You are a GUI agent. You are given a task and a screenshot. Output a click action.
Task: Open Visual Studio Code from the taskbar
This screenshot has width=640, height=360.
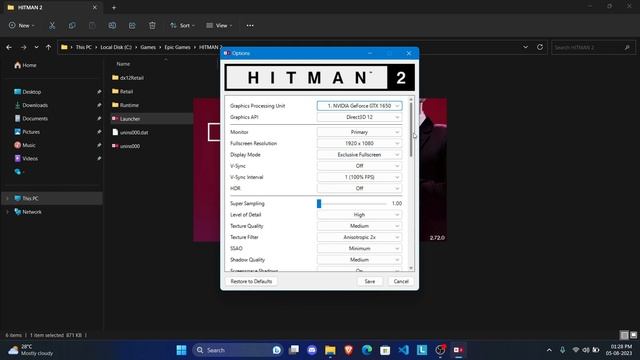click(403, 350)
